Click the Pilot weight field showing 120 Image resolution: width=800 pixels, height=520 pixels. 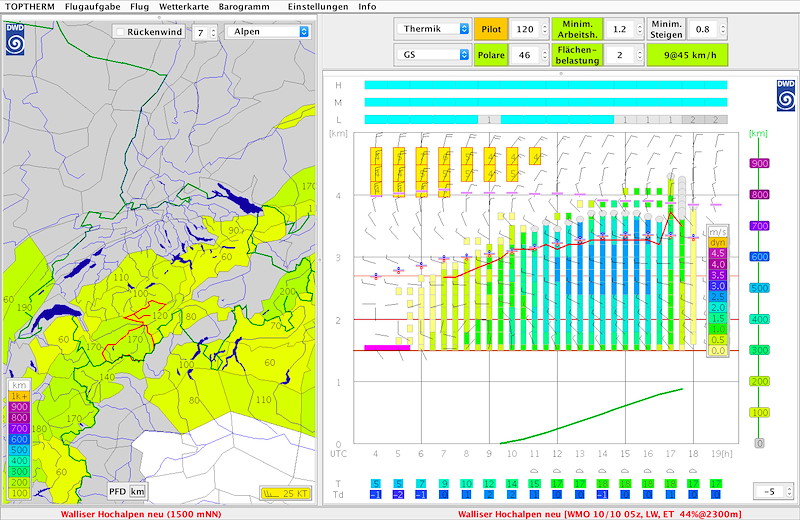[525, 29]
